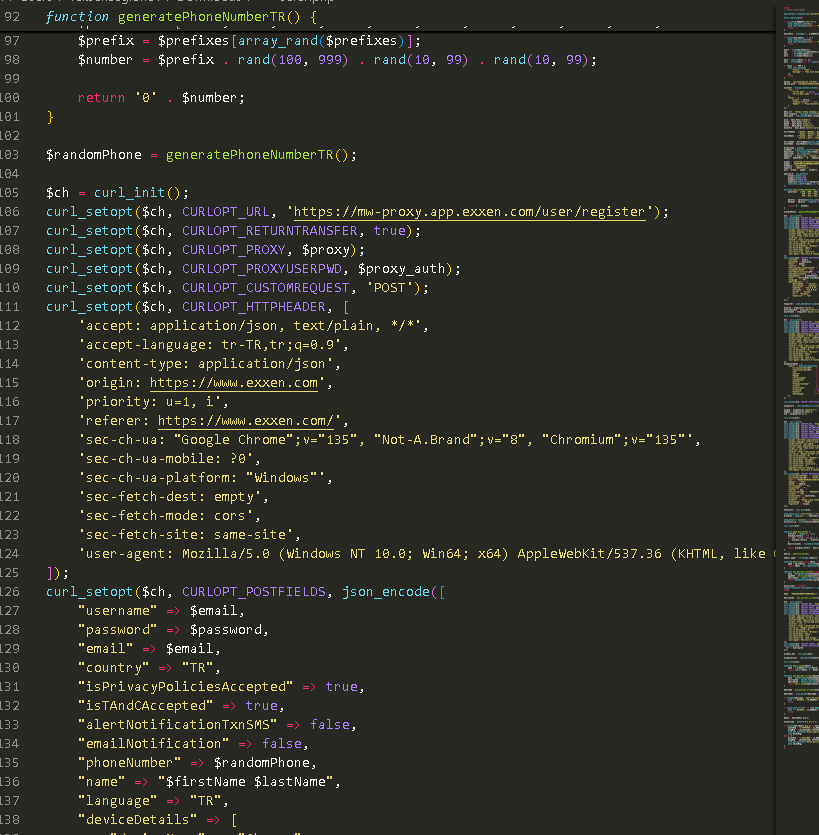Click the json_encode function call
Screen dimensions: 819x835
pyautogui.click(x=386, y=592)
